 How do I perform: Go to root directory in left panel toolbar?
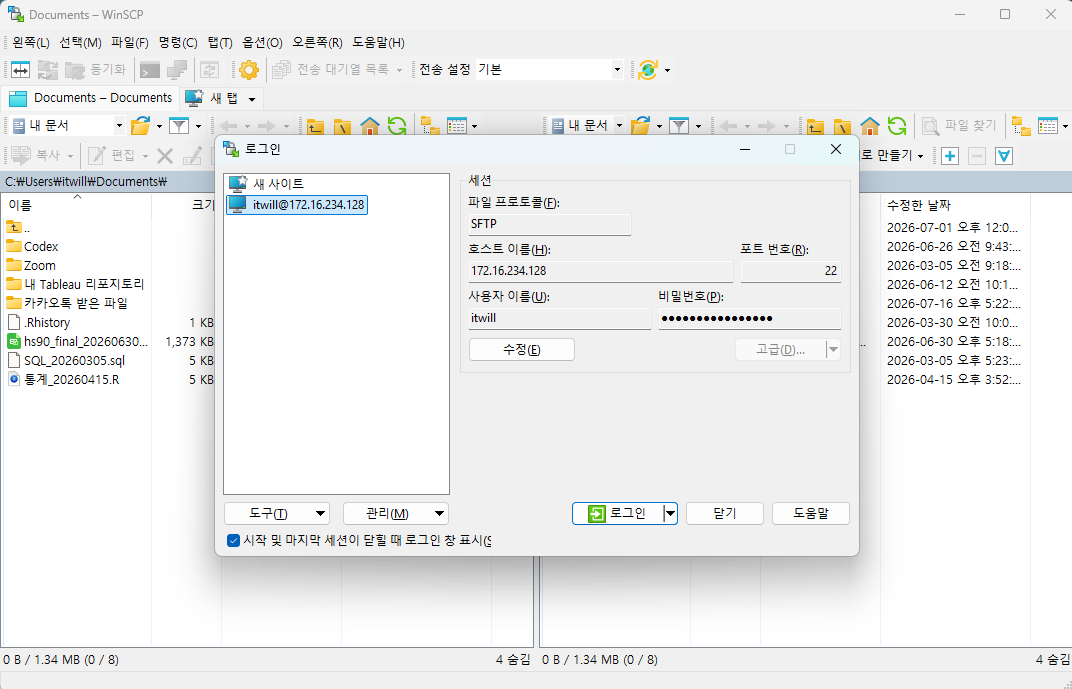tap(342, 126)
